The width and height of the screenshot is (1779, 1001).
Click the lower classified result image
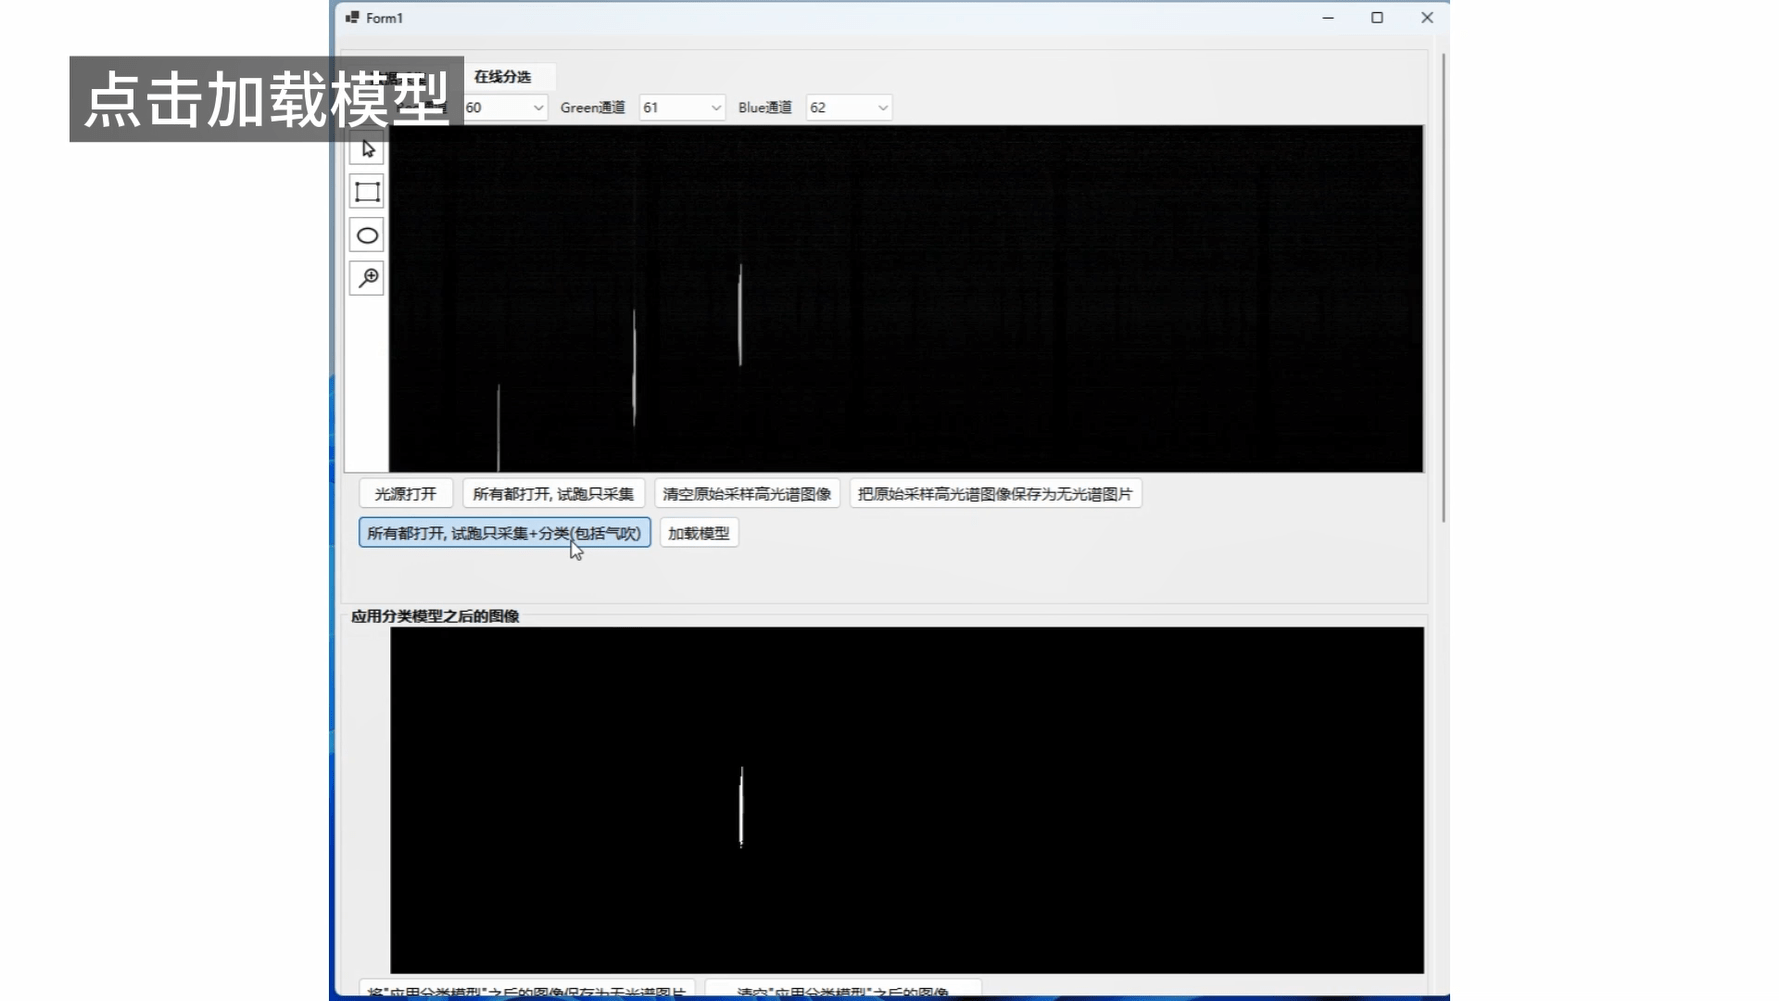coord(907,800)
